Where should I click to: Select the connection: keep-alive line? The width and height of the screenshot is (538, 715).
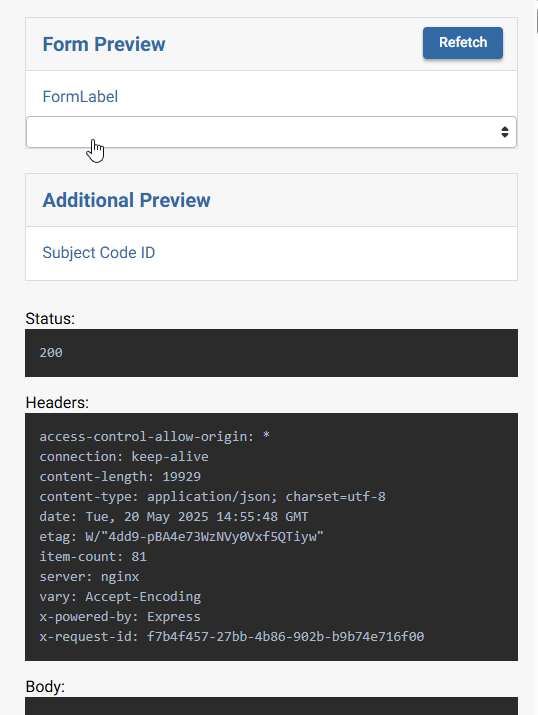point(124,456)
